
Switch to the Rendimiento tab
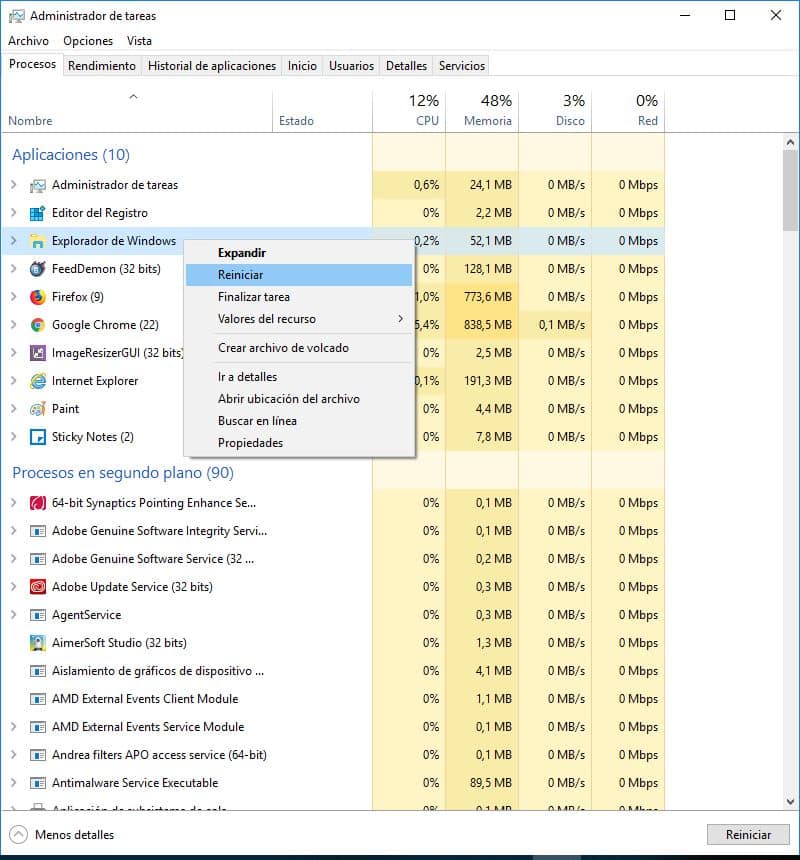coord(102,66)
